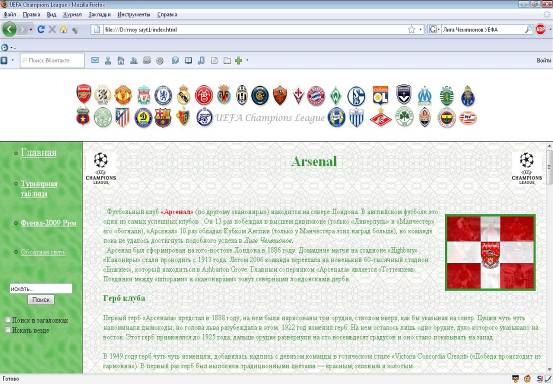This screenshot has height=384, width=553.
Task: Open the 'Инструменты' menu
Action: [x=134, y=14]
